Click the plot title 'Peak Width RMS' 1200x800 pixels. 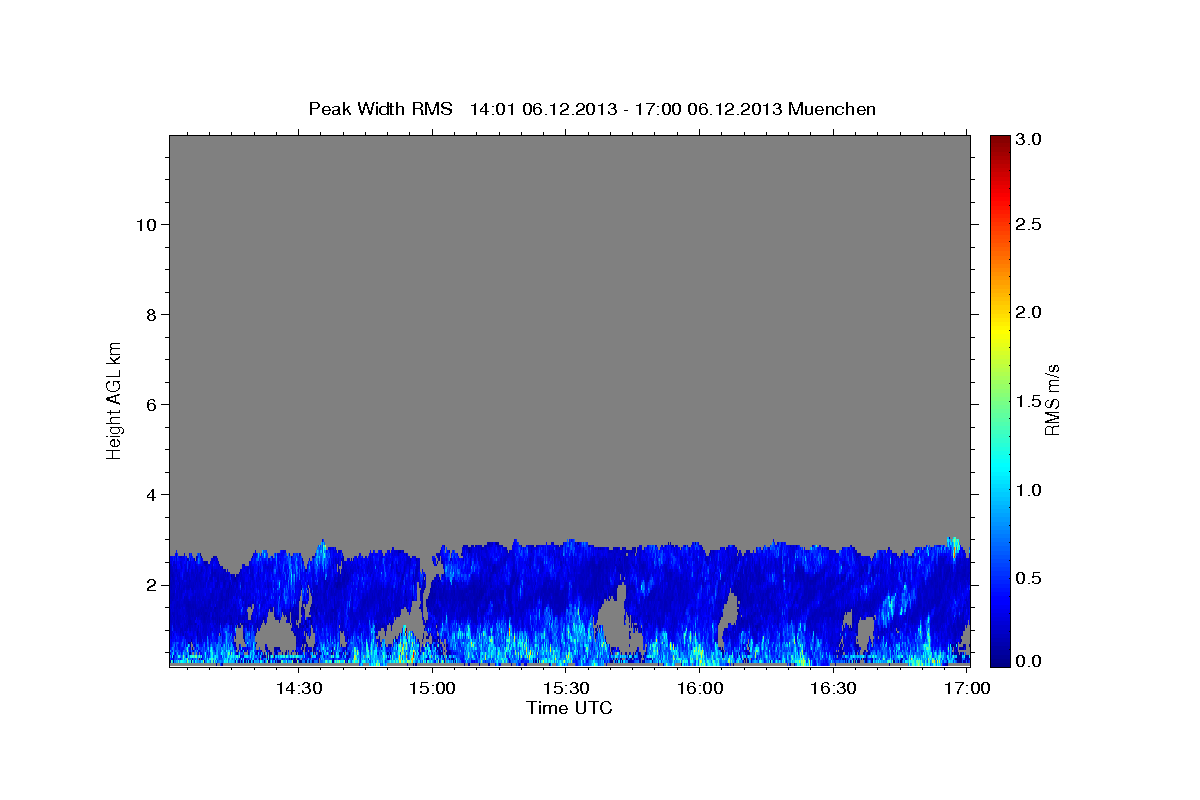click(x=380, y=109)
